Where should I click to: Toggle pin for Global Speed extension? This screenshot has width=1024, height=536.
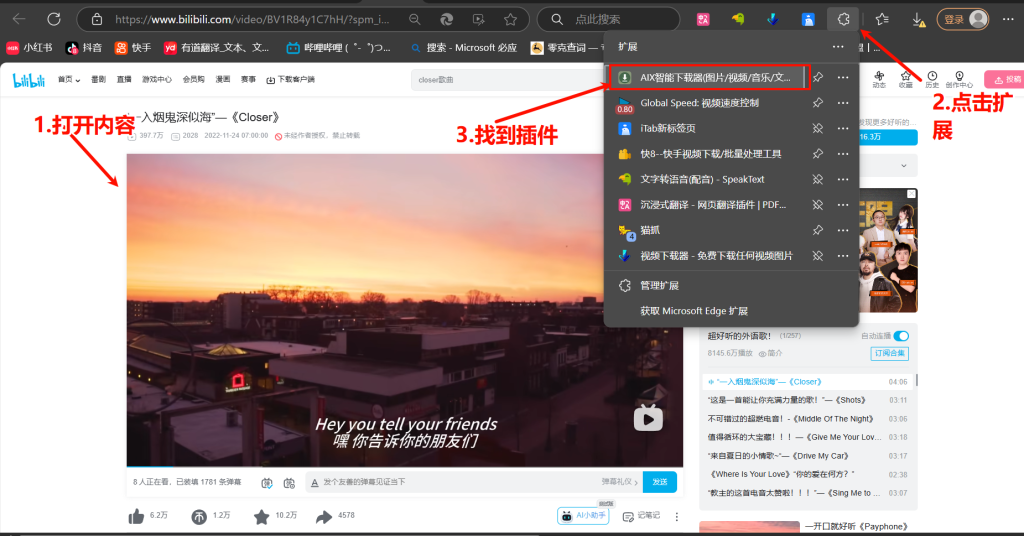817,103
